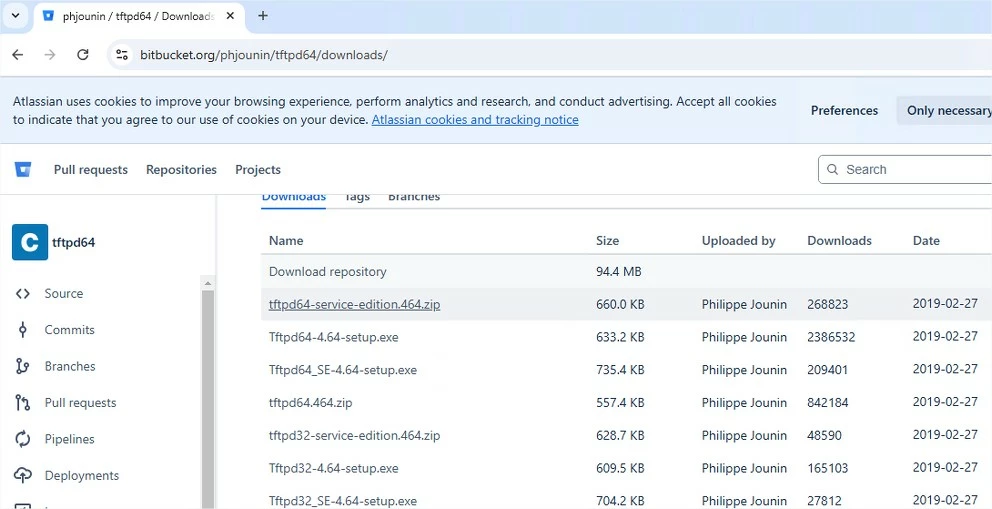Click the sidebar scrollbar track
992x509 pixels.
[208, 398]
